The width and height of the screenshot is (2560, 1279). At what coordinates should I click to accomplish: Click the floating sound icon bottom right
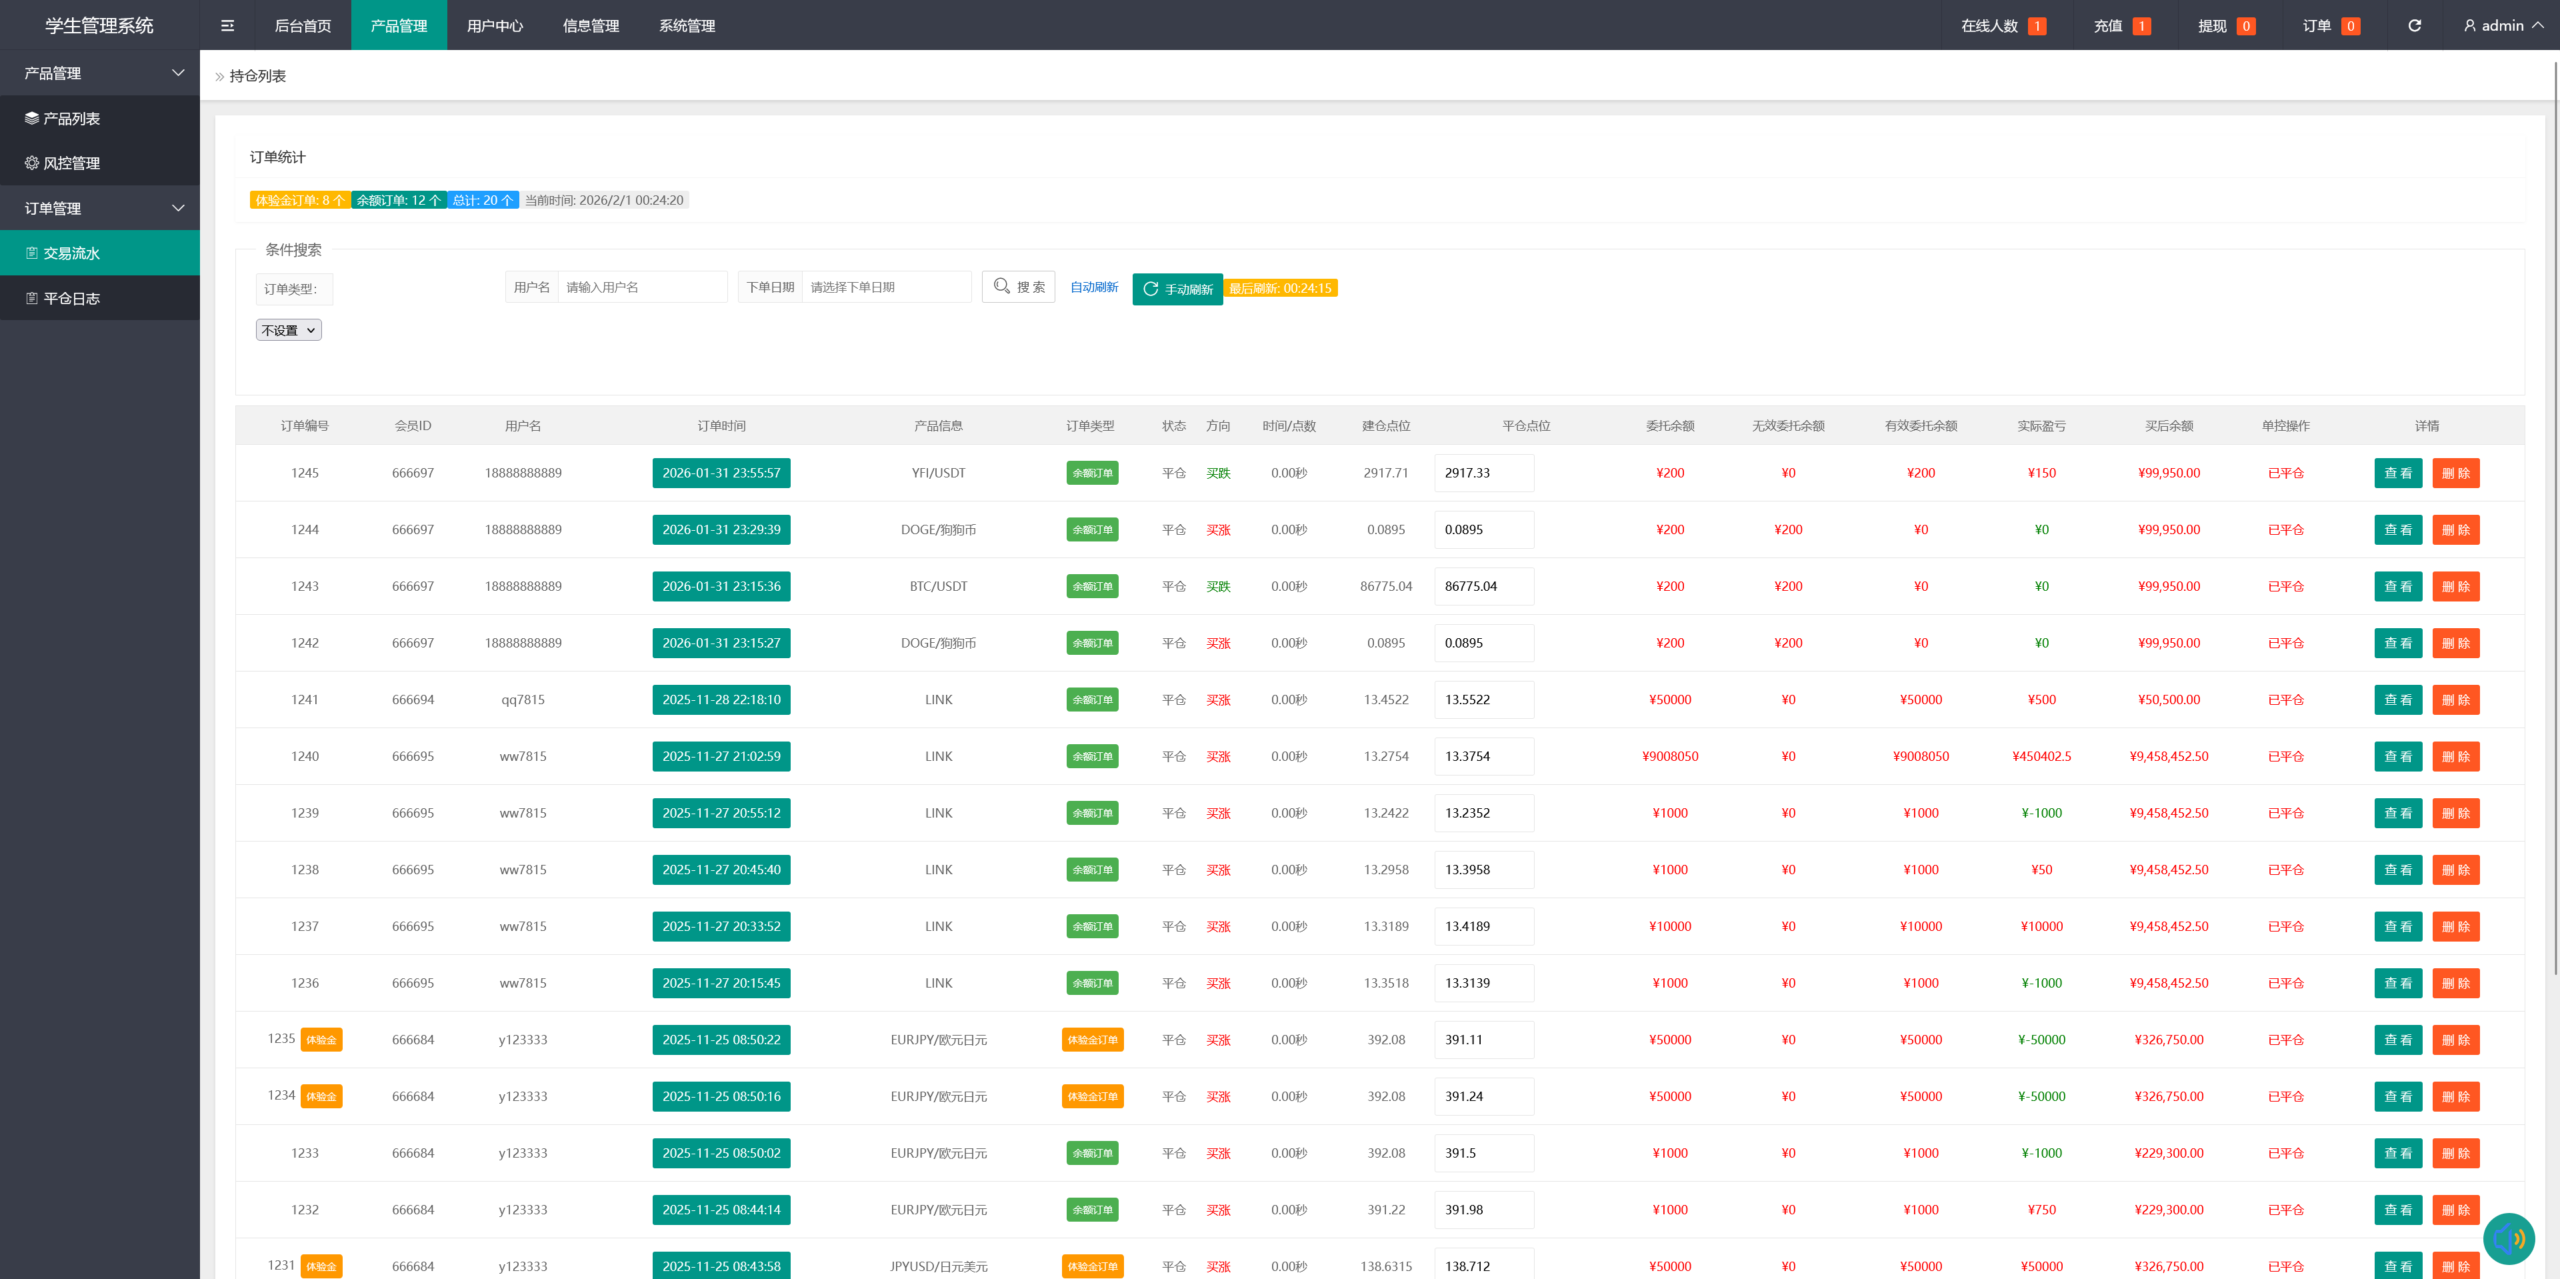pyautogui.click(x=2508, y=1238)
